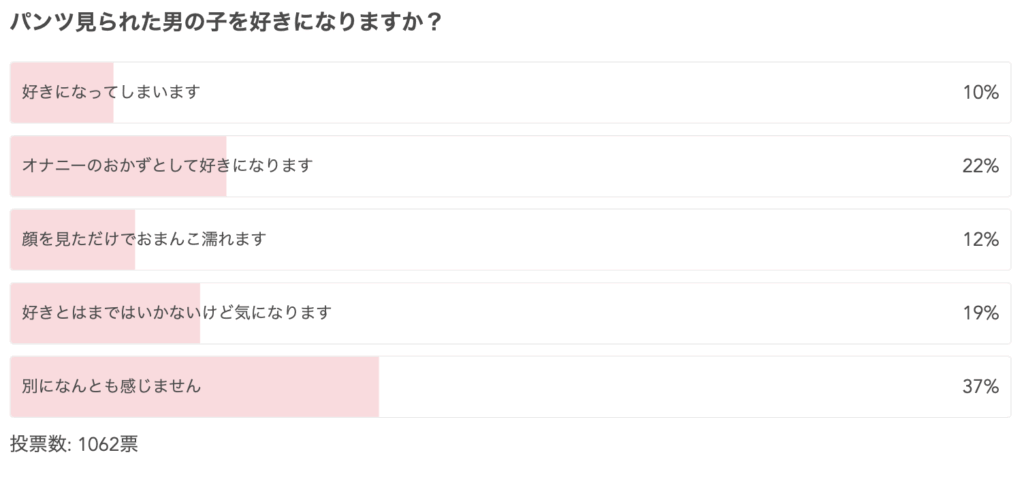This screenshot has width=1024, height=489.
Task: Click the 10% percentage value
Action: pos(980,93)
